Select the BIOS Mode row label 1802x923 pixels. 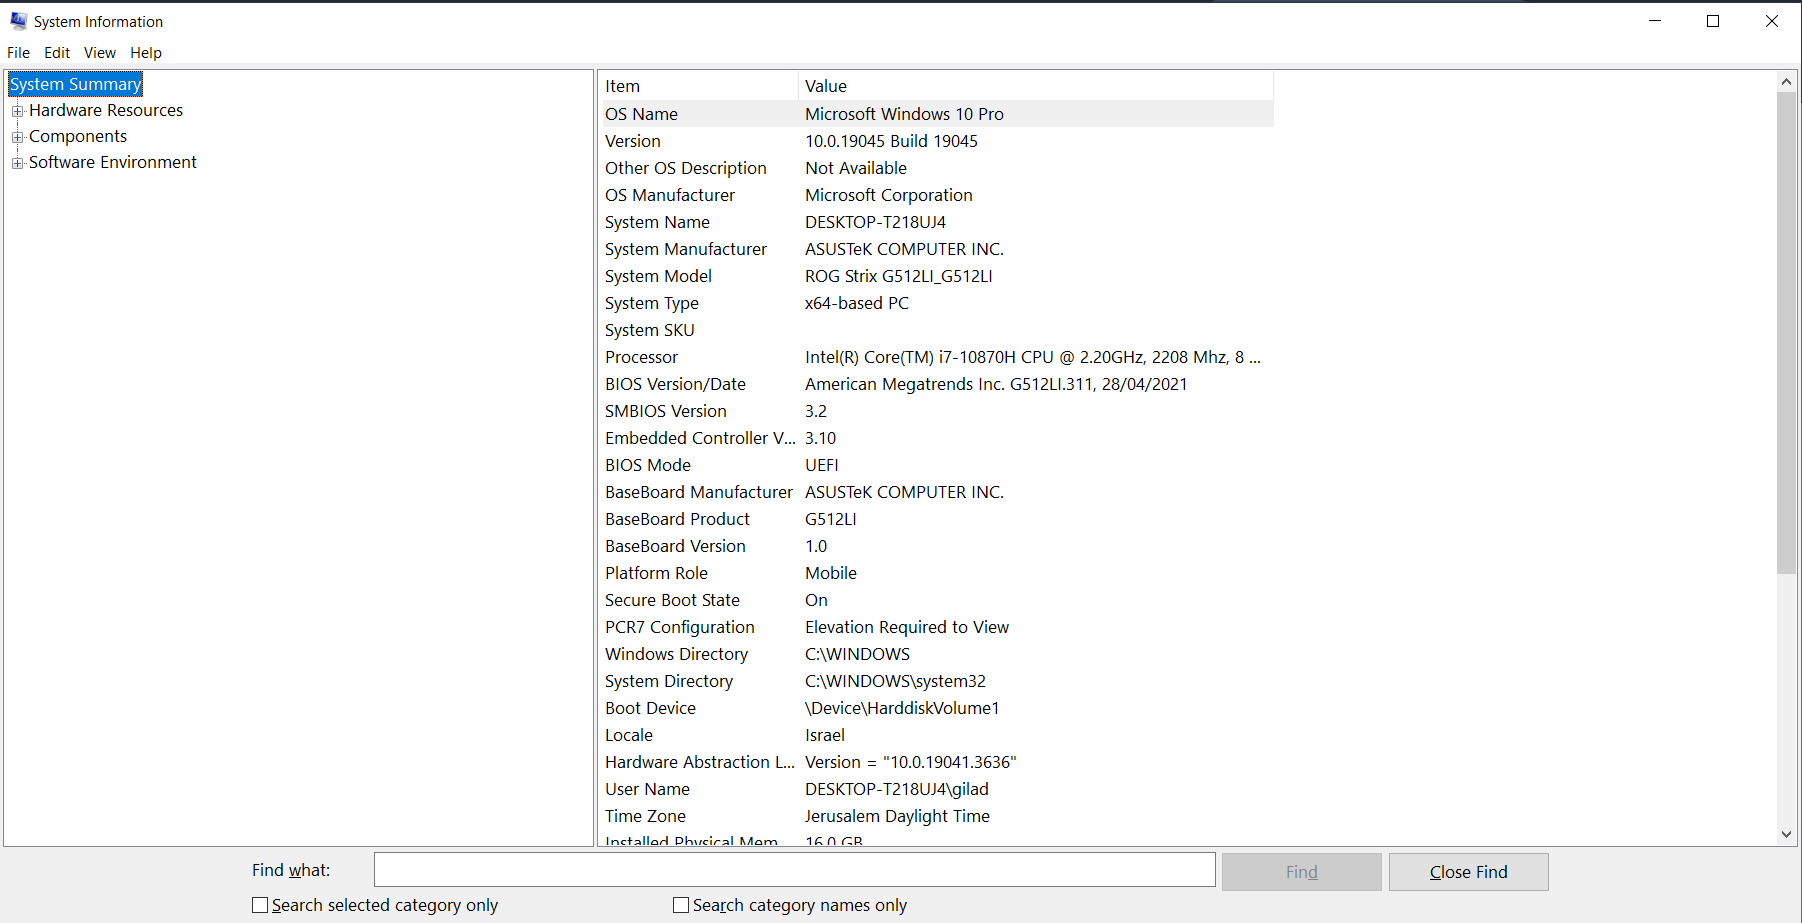coord(648,465)
